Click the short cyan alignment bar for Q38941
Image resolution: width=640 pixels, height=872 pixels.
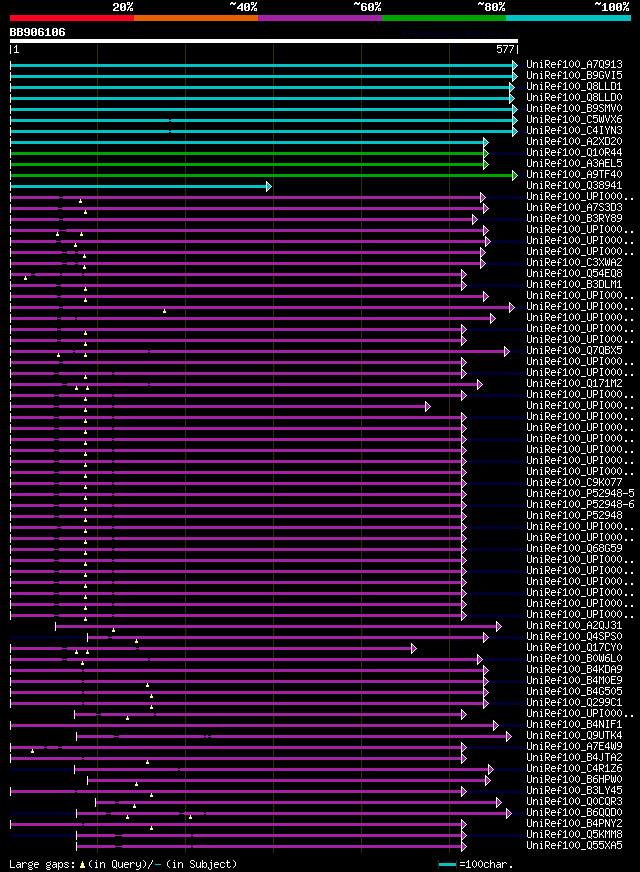click(x=141, y=186)
